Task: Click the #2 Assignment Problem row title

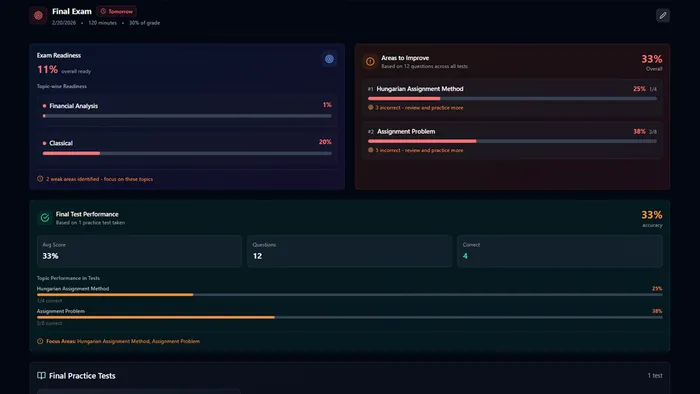Action: [x=406, y=131]
